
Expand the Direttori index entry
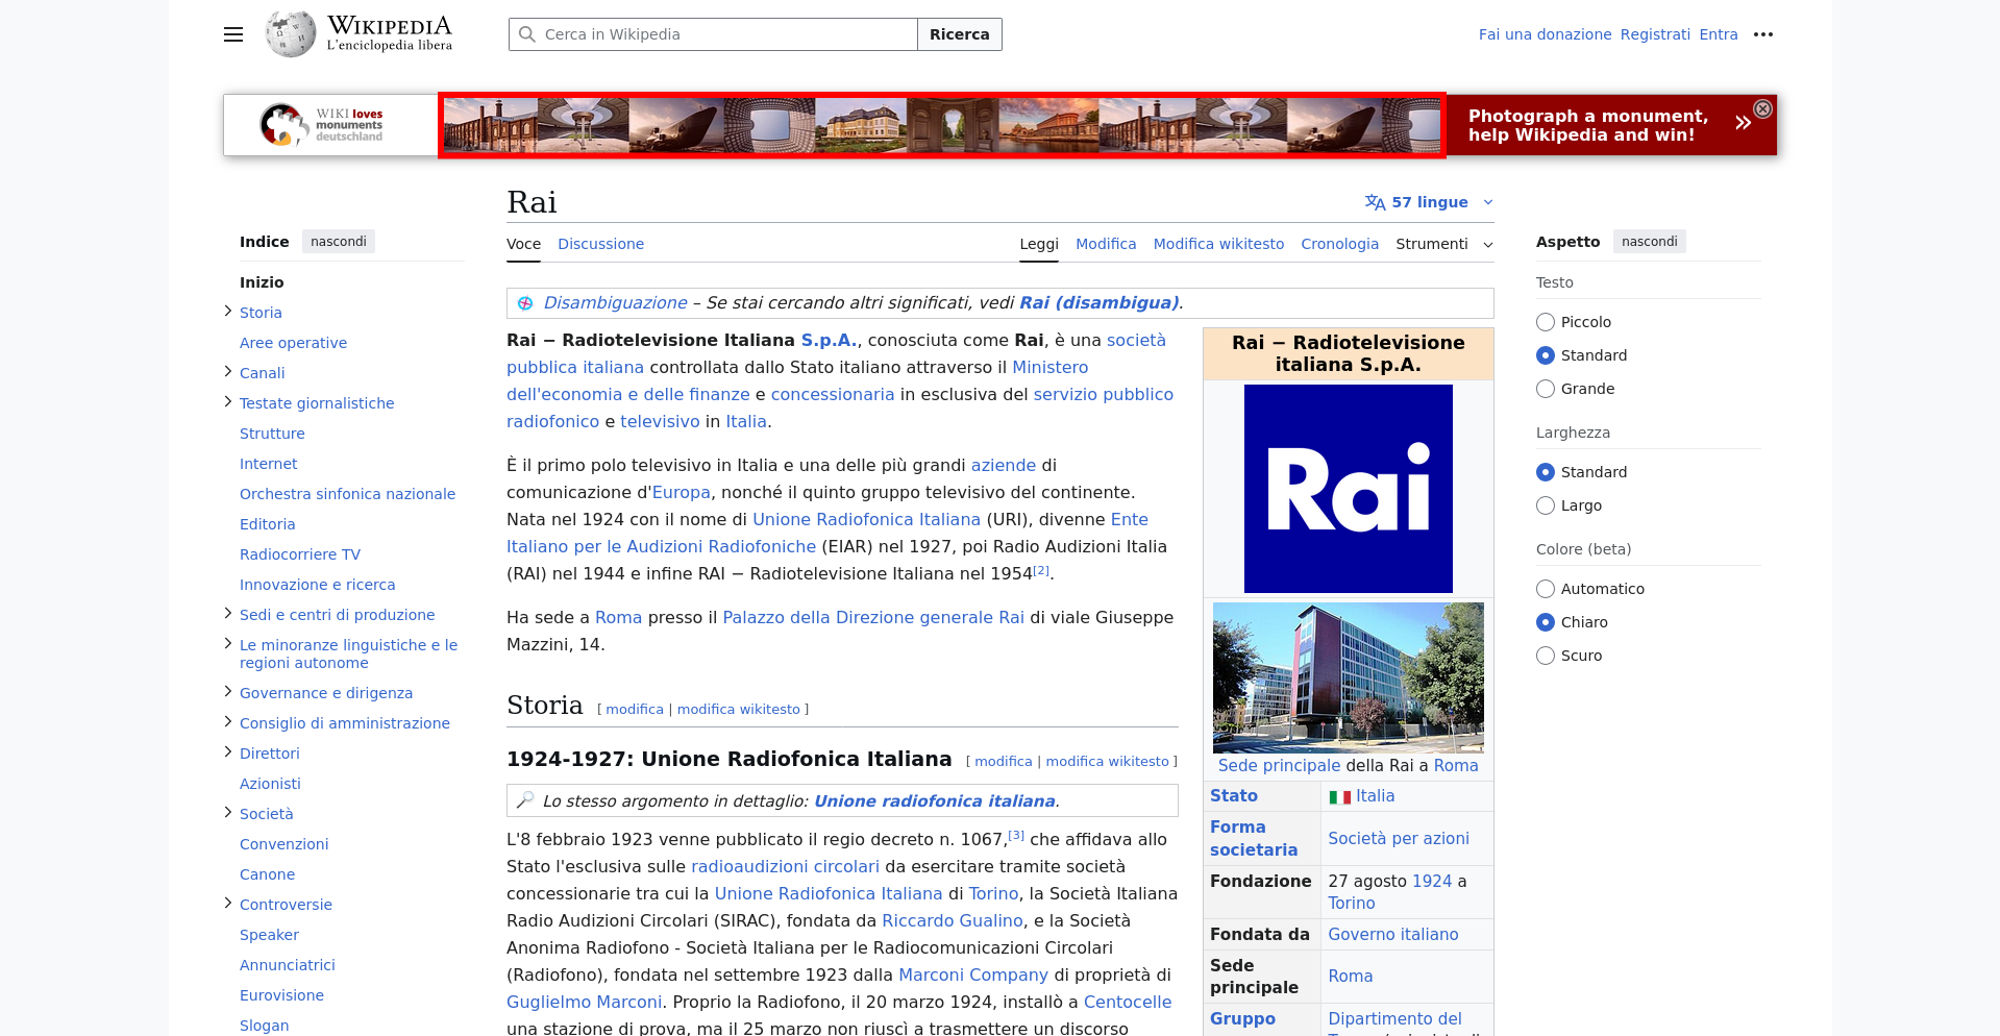click(228, 752)
